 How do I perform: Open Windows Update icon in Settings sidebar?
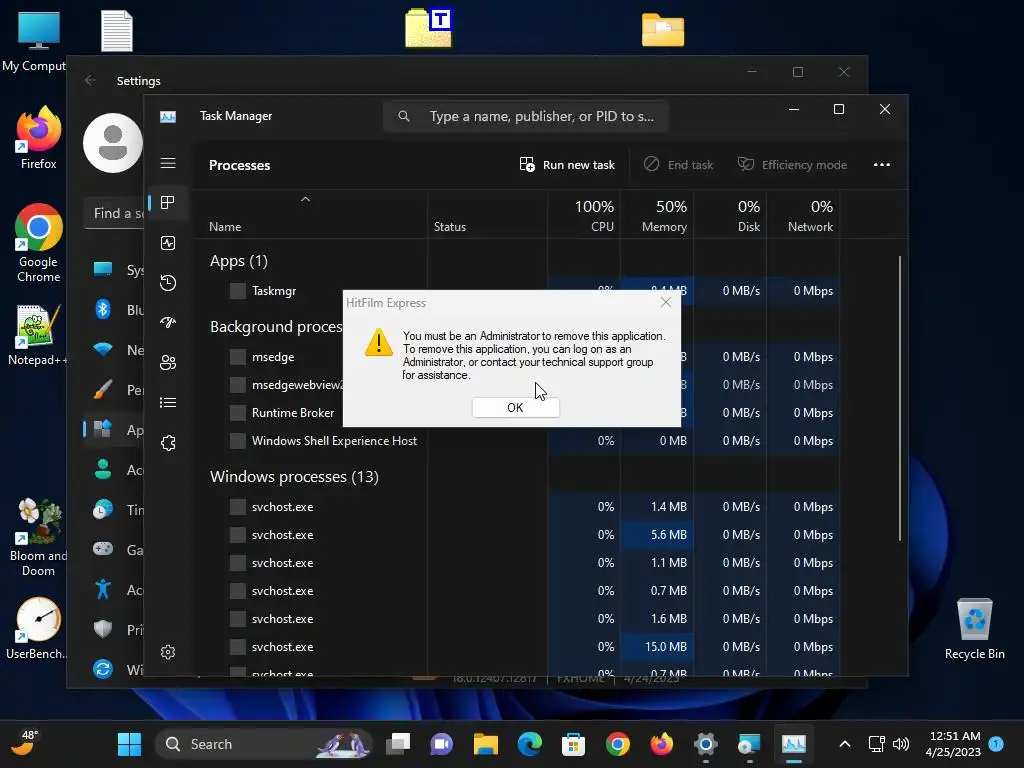(103, 669)
